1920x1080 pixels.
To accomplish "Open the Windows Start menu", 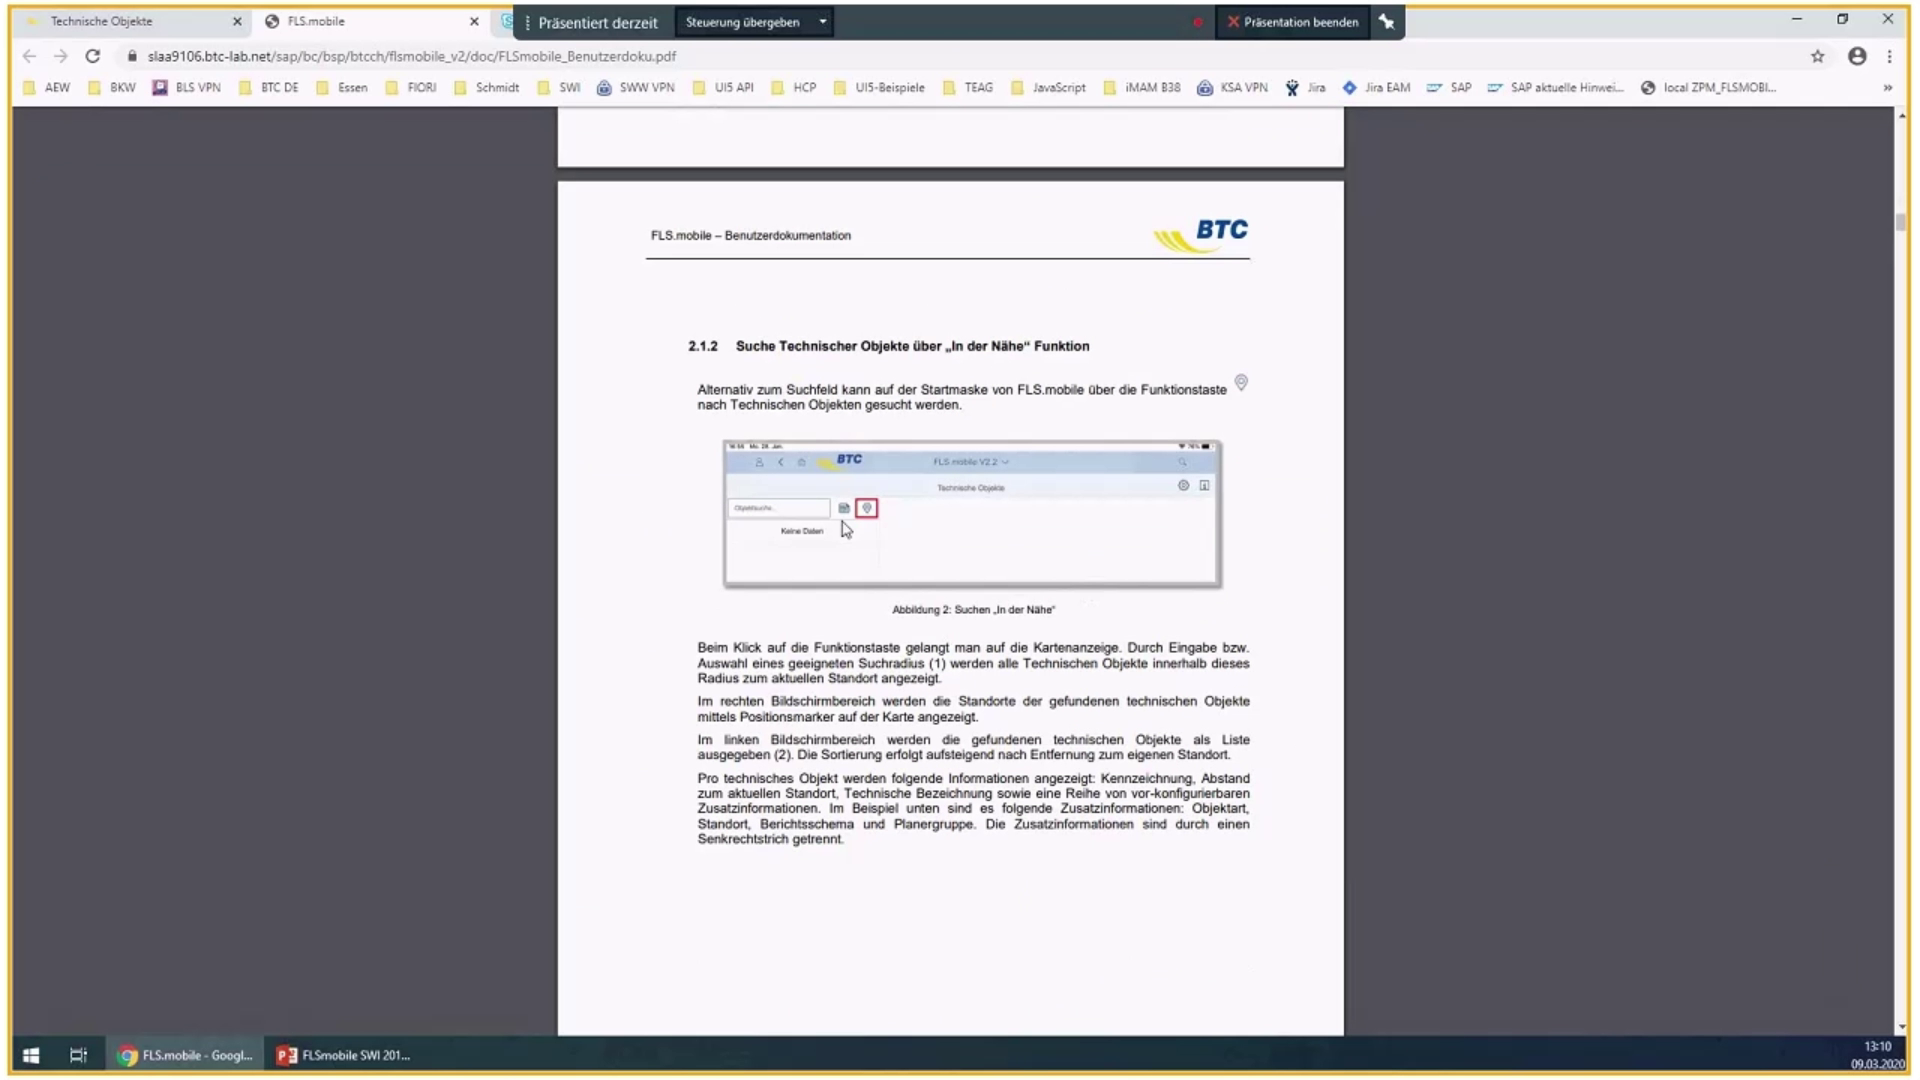I will click(x=30, y=1055).
